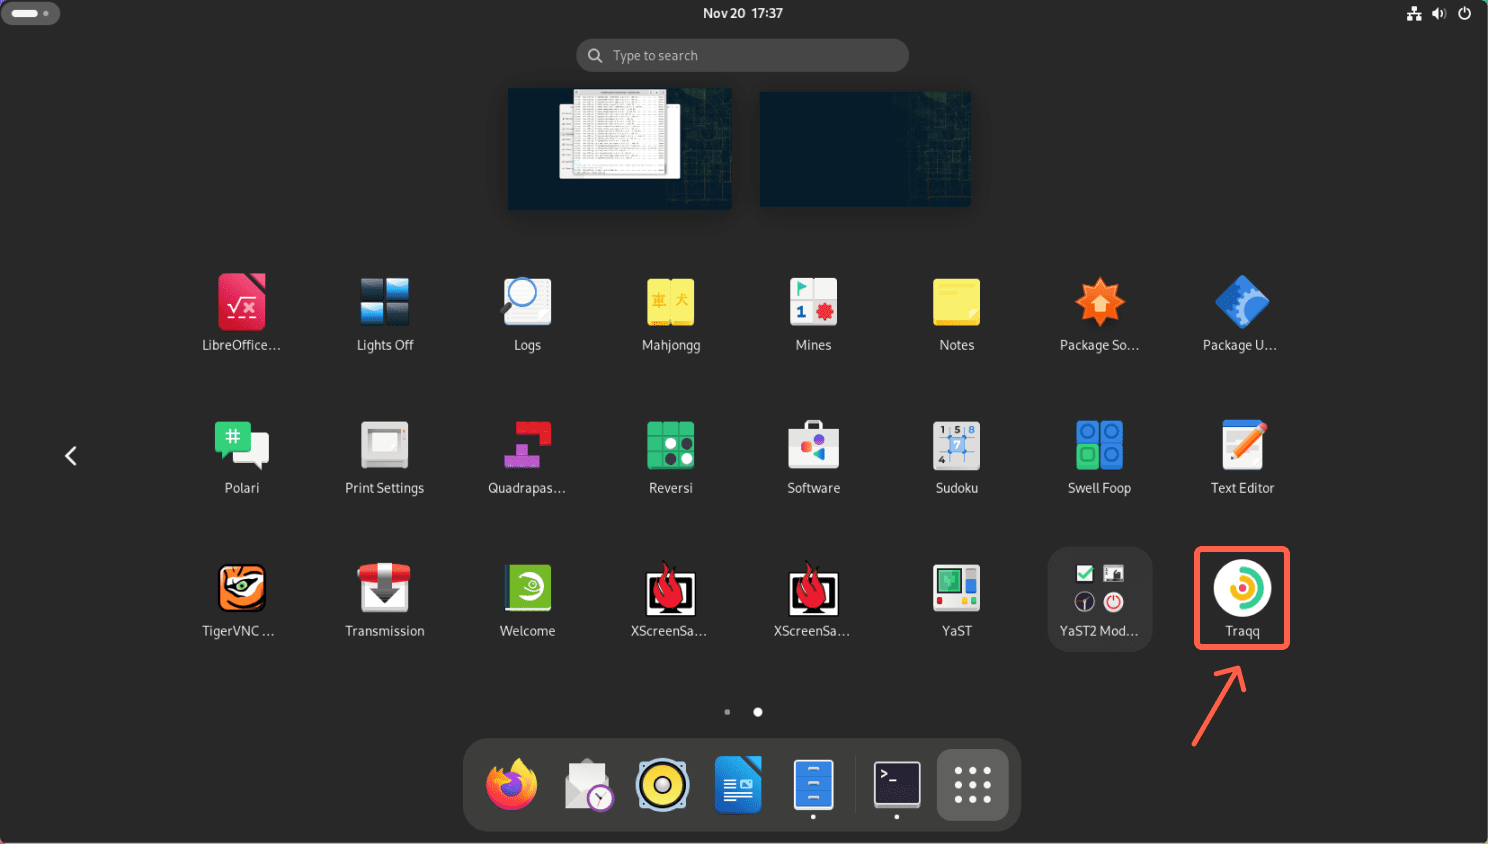Open the Package Sources icon

(1100, 302)
